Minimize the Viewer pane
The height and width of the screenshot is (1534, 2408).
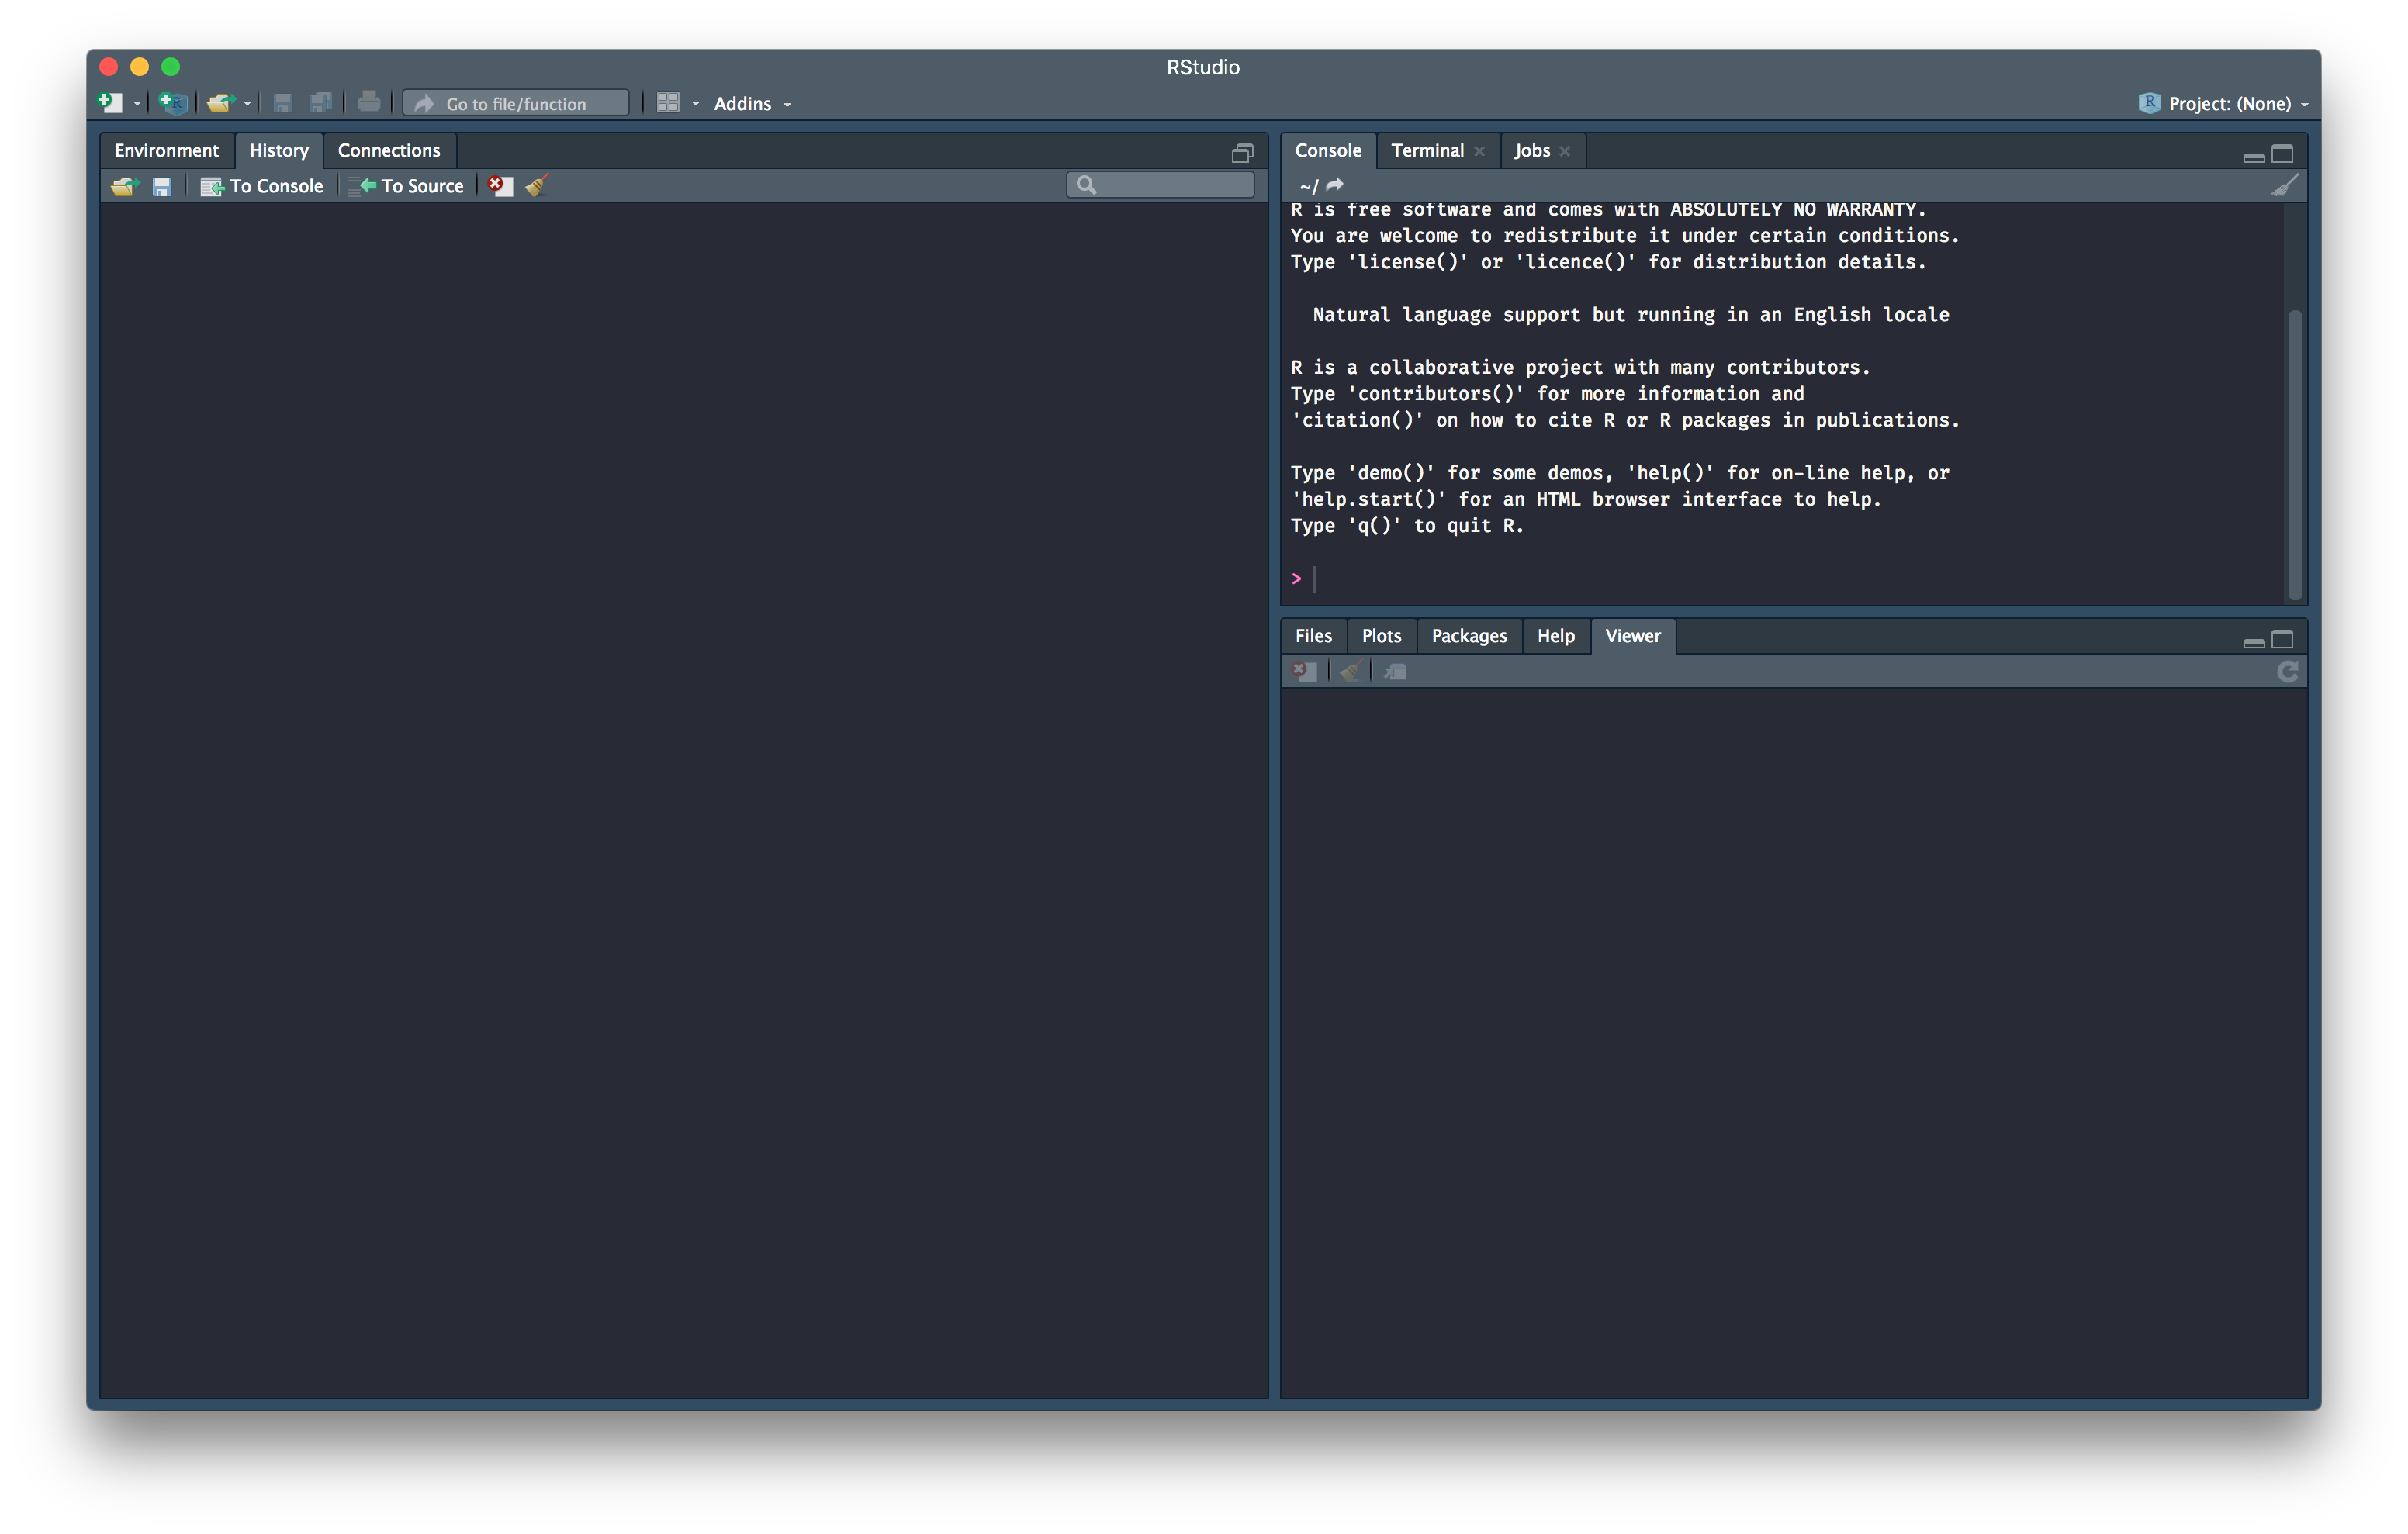coord(2254,642)
